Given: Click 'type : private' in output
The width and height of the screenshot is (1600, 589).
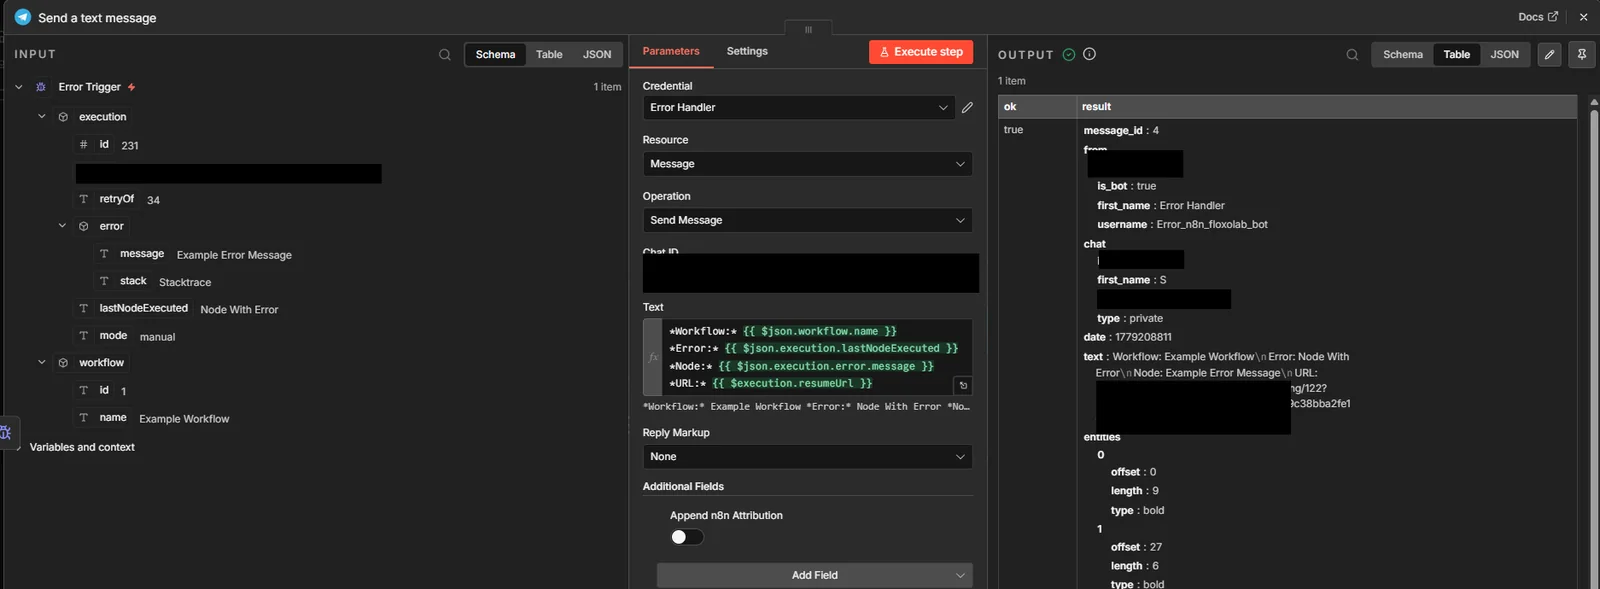Looking at the screenshot, I should [1130, 319].
